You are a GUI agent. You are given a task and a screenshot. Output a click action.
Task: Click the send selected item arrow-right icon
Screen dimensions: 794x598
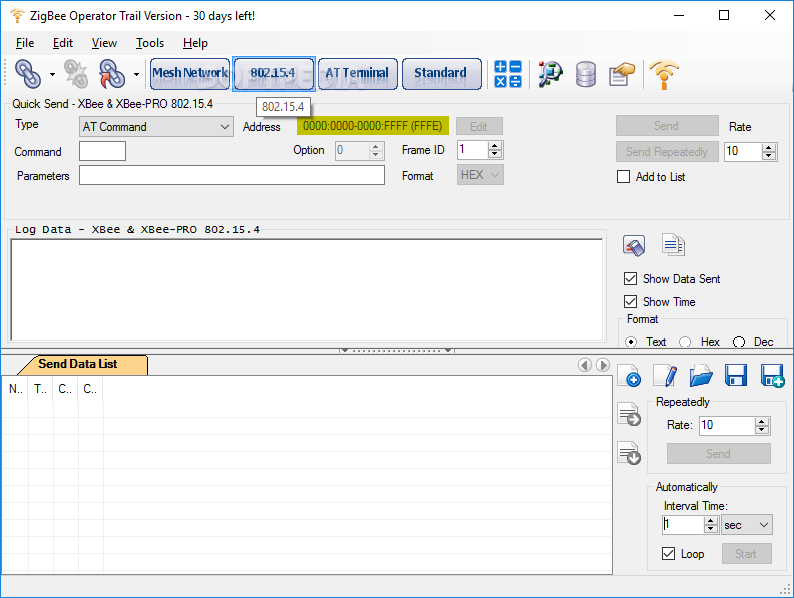click(x=629, y=415)
